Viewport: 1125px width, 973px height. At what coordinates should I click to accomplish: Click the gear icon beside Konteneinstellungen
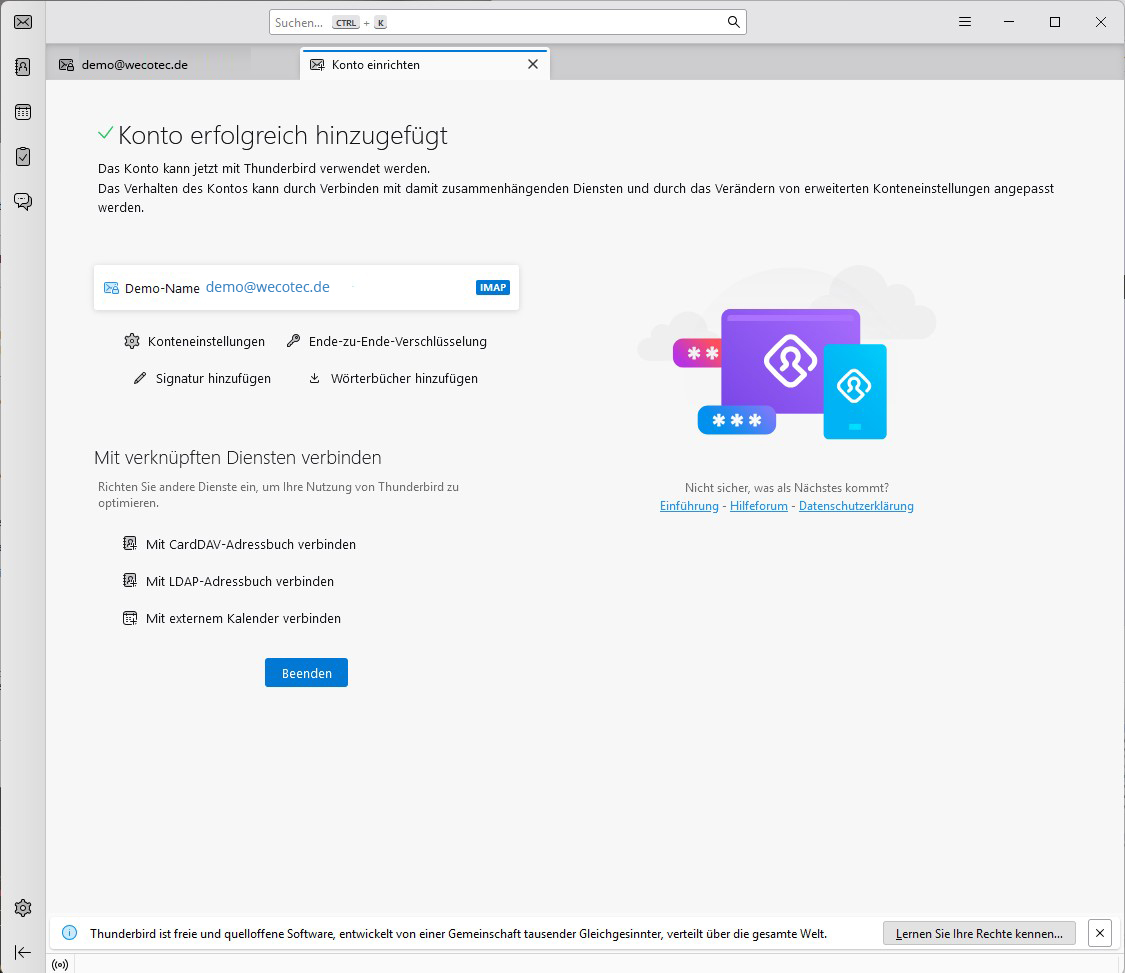click(x=132, y=341)
